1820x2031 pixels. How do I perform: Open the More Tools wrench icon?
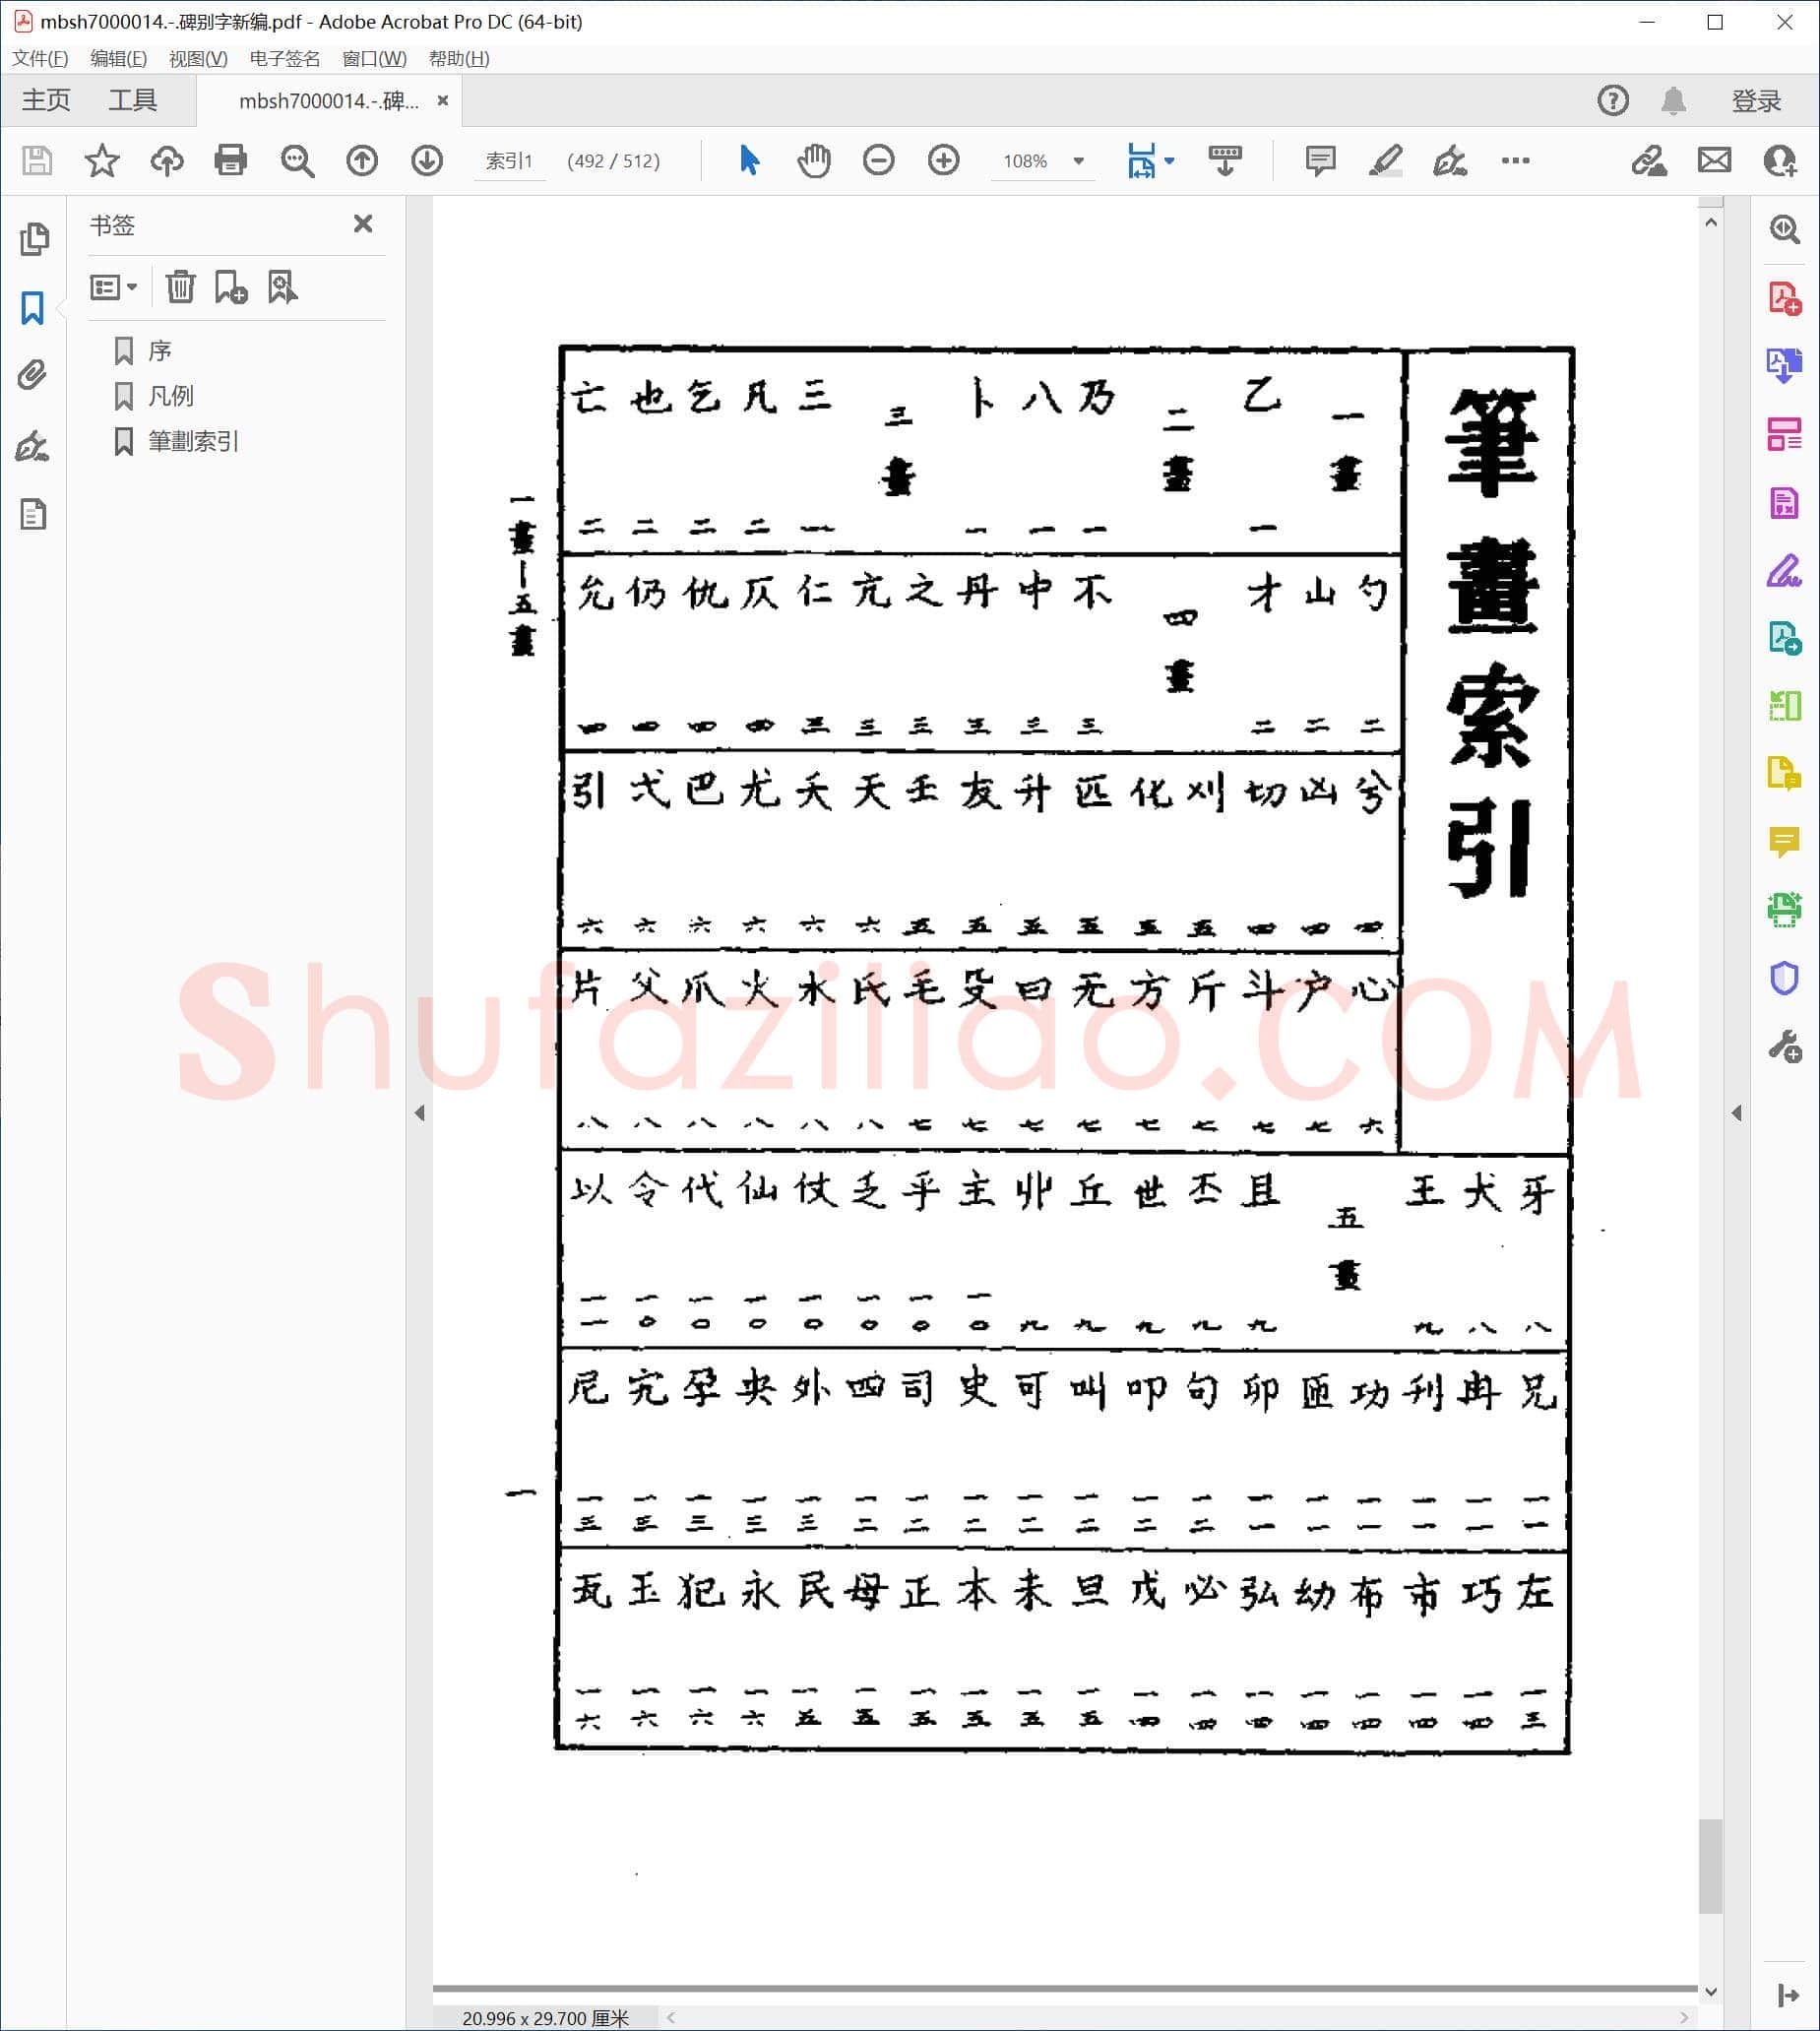(1785, 1046)
